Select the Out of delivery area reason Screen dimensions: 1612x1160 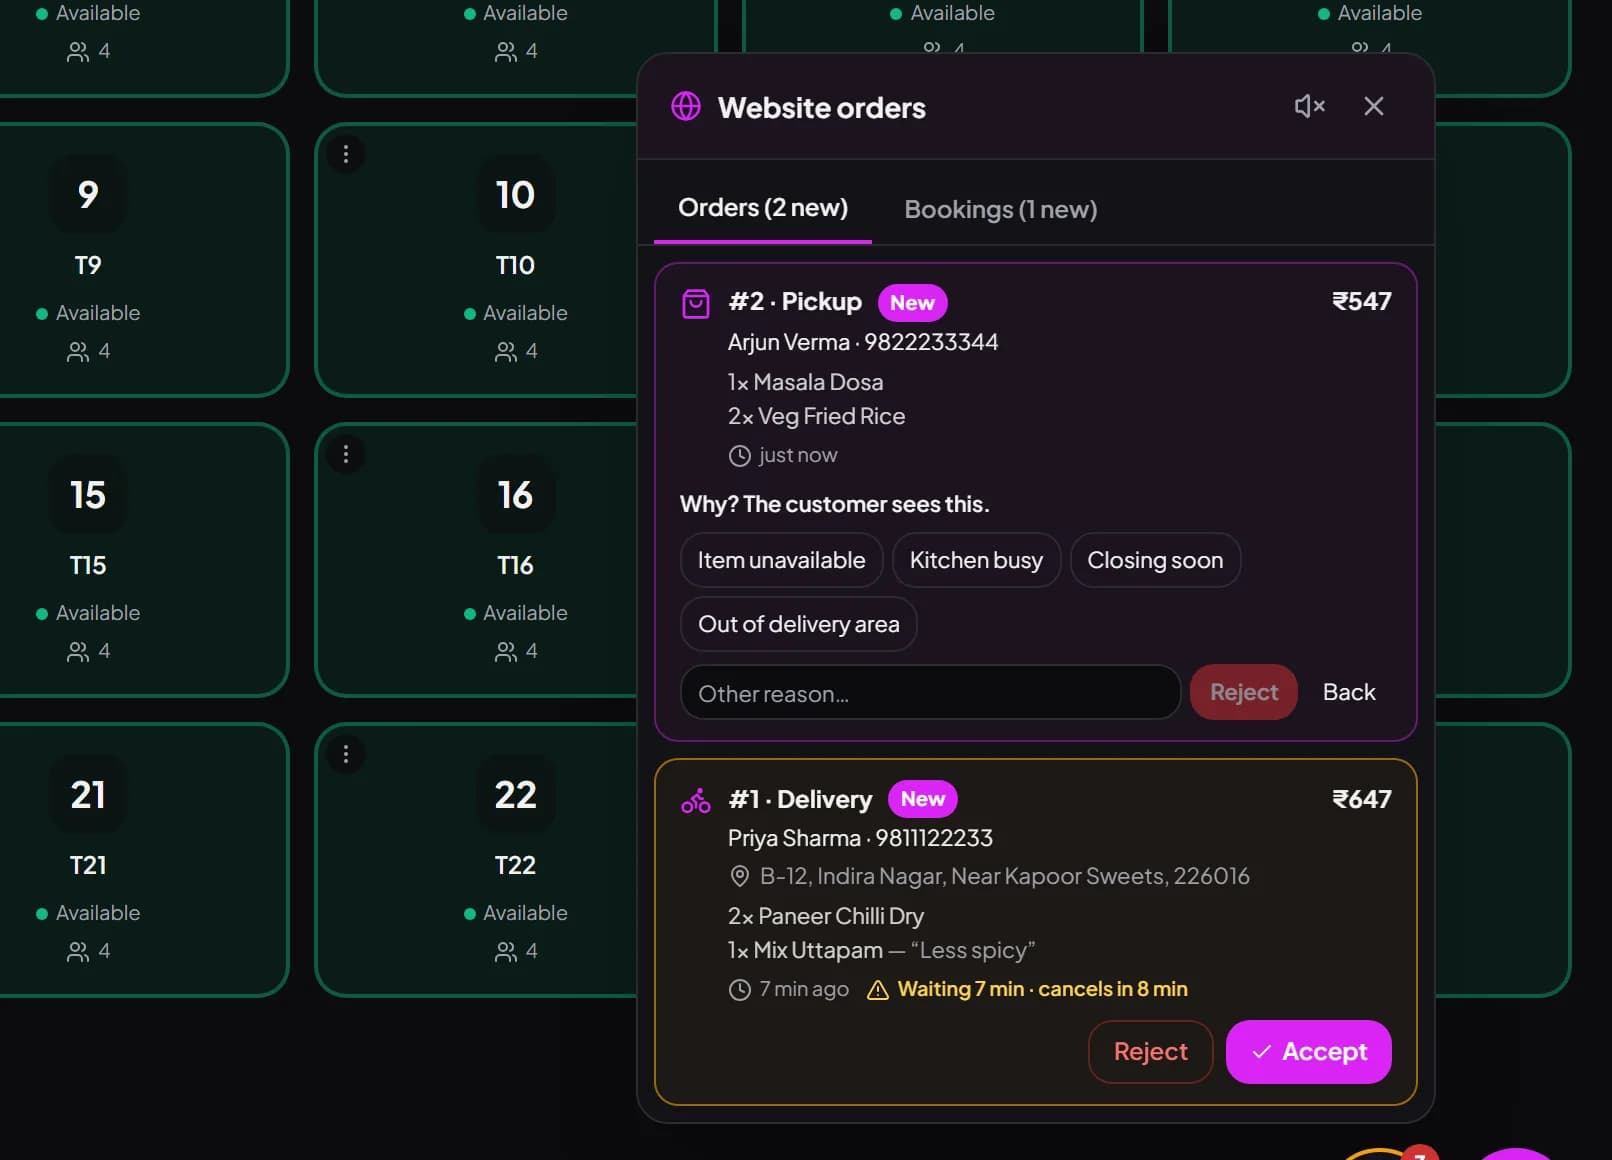coord(798,624)
